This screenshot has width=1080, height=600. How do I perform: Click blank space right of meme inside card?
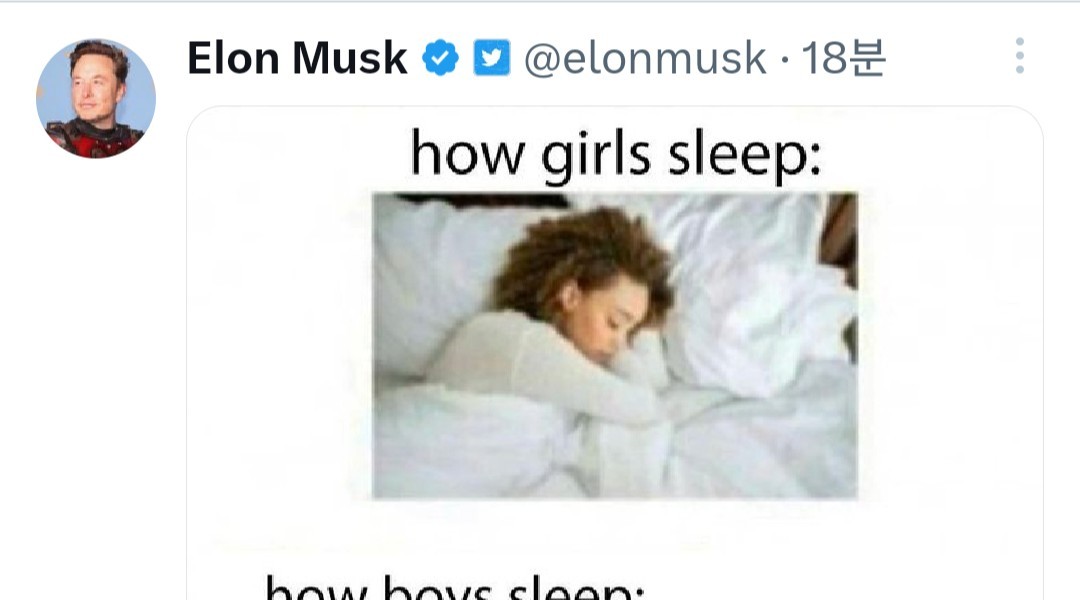point(951,344)
